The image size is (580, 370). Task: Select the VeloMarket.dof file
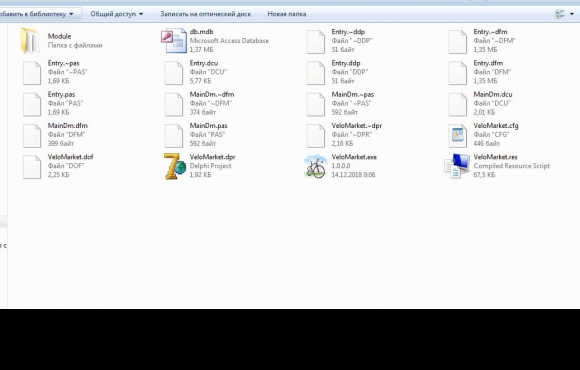(58, 166)
